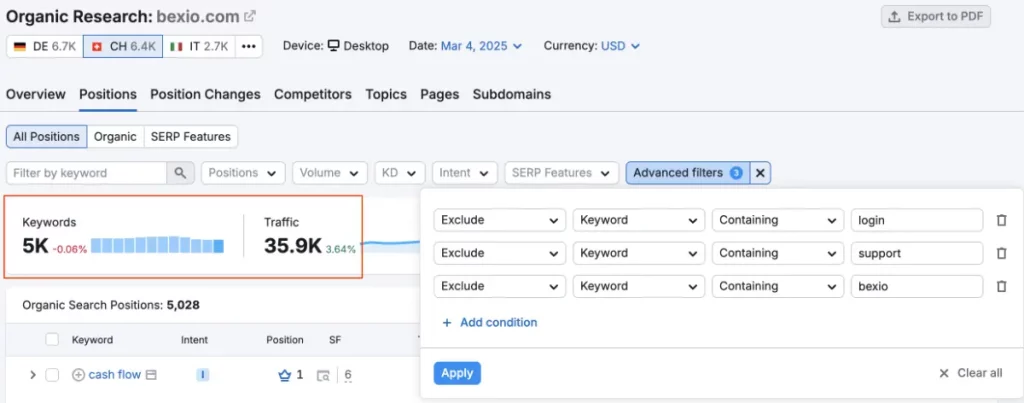Click the keyword page icon beside cash flow
Image resolution: width=1024 pixels, height=403 pixels.
coord(152,375)
